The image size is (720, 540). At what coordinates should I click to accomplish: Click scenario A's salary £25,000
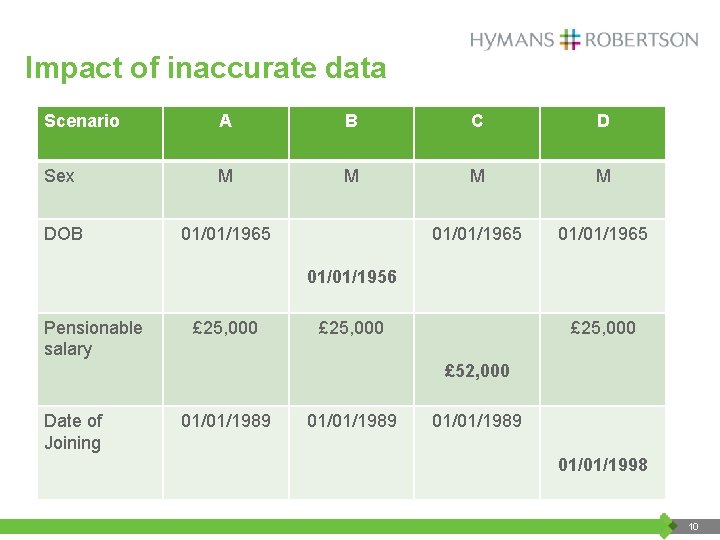(x=226, y=327)
